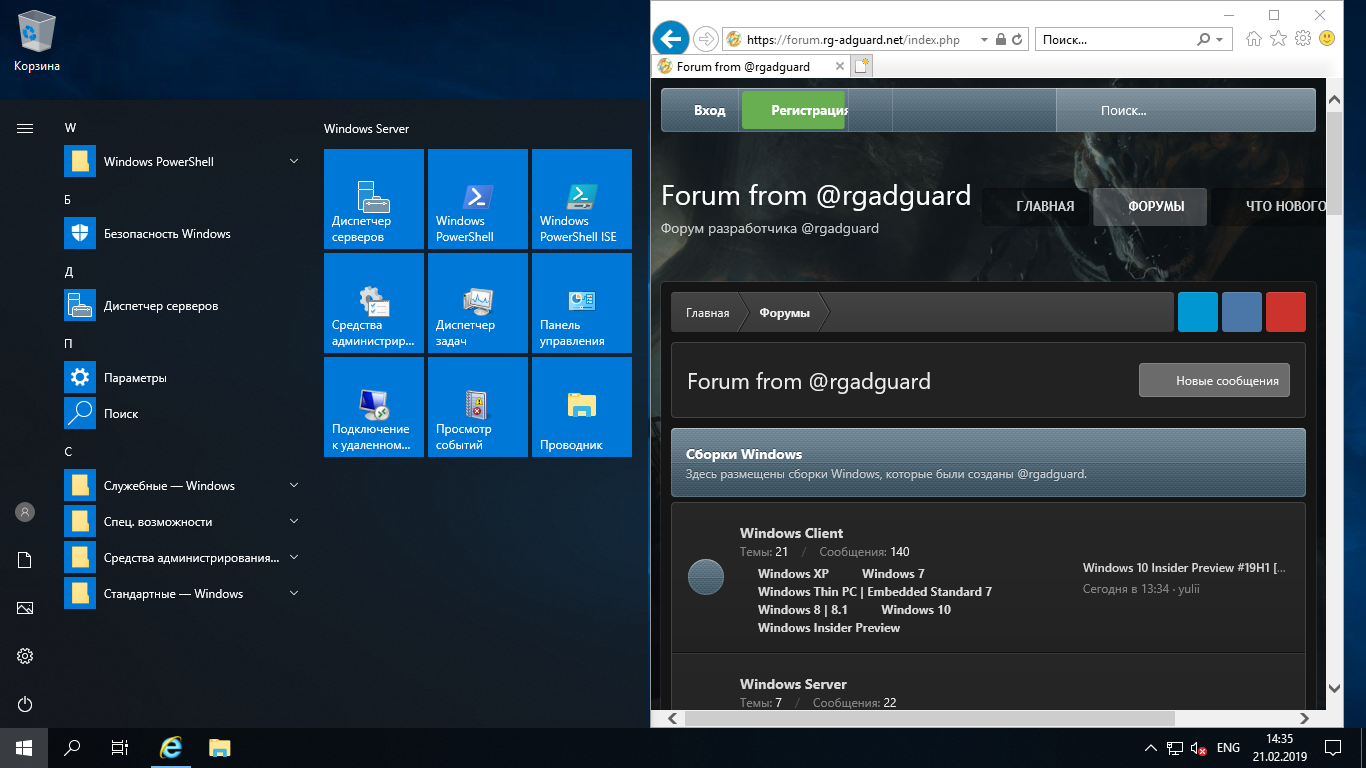Open File Explorer from the taskbar
Viewport: 1366px width, 768px height.
[x=220, y=748]
